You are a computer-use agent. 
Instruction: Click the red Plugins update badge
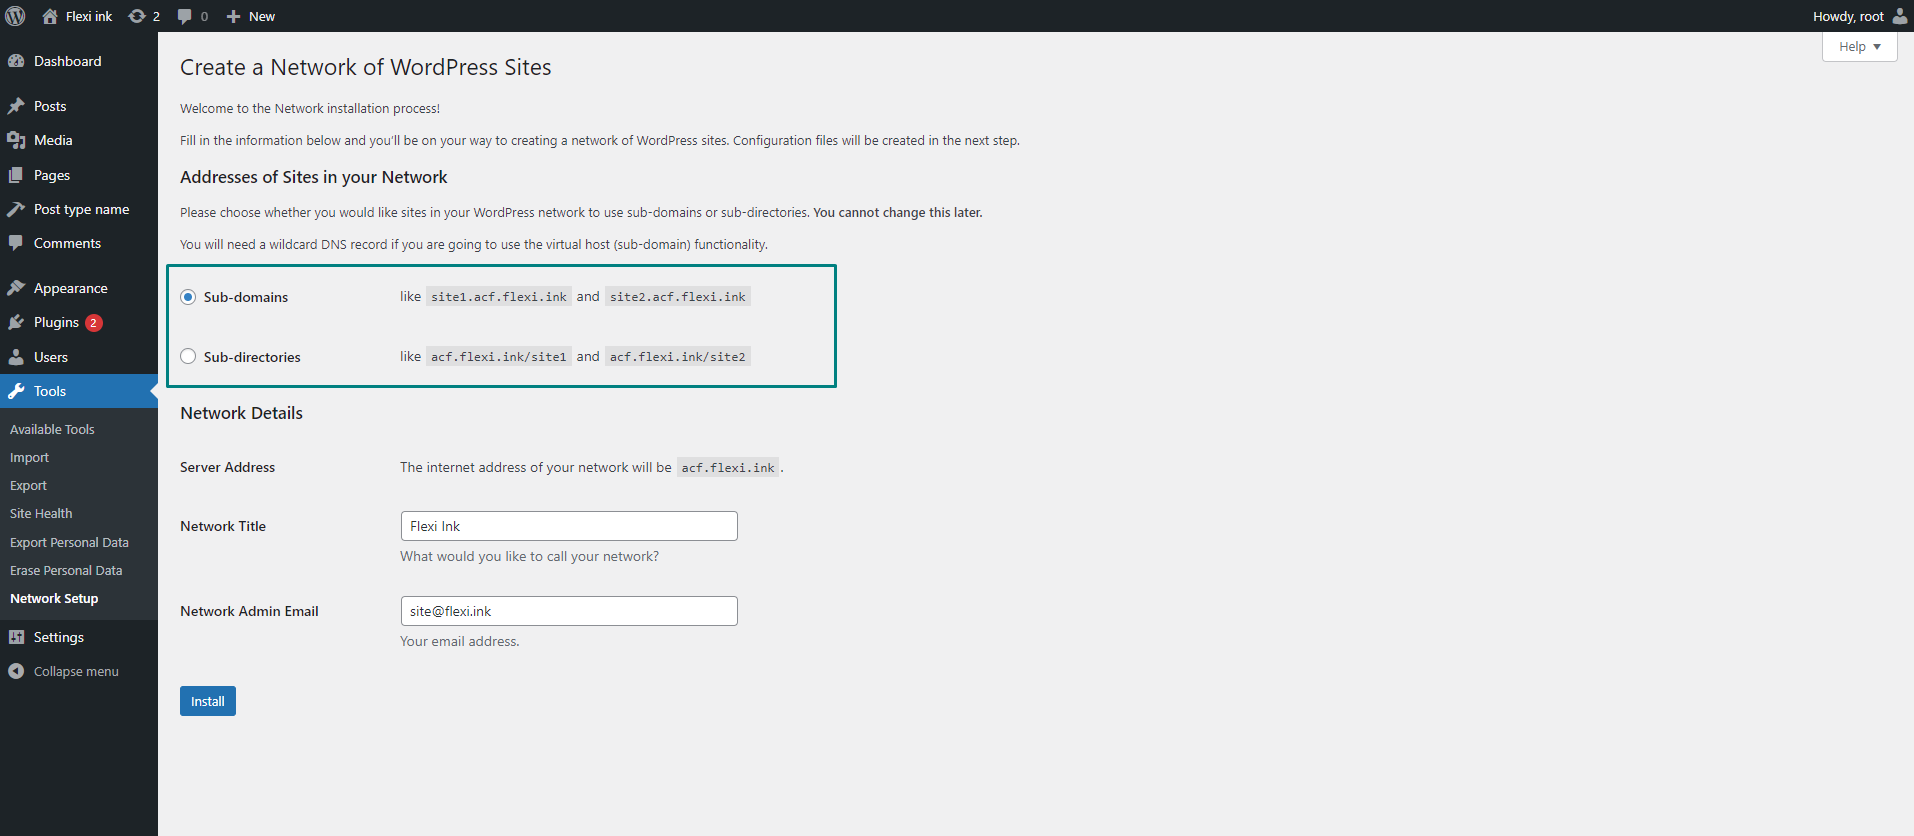pyautogui.click(x=94, y=322)
